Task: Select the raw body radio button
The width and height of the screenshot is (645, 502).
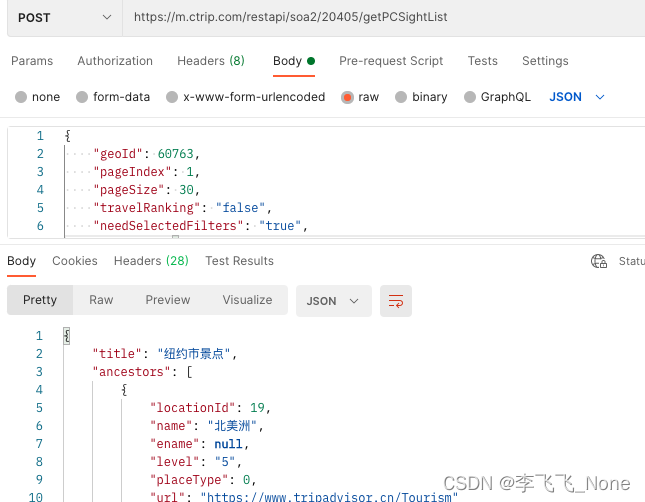Action: 348,97
